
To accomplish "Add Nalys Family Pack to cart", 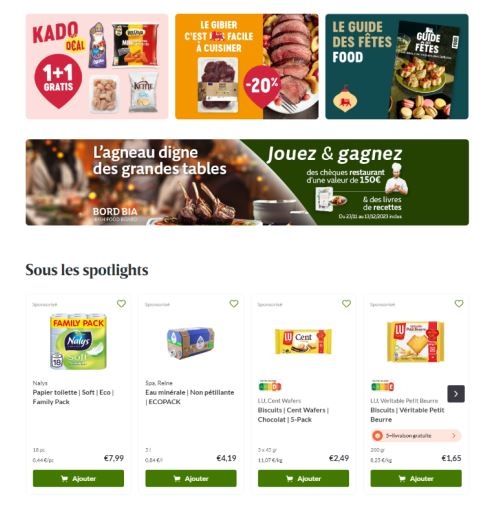I will pyautogui.click(x=78, y=478).
